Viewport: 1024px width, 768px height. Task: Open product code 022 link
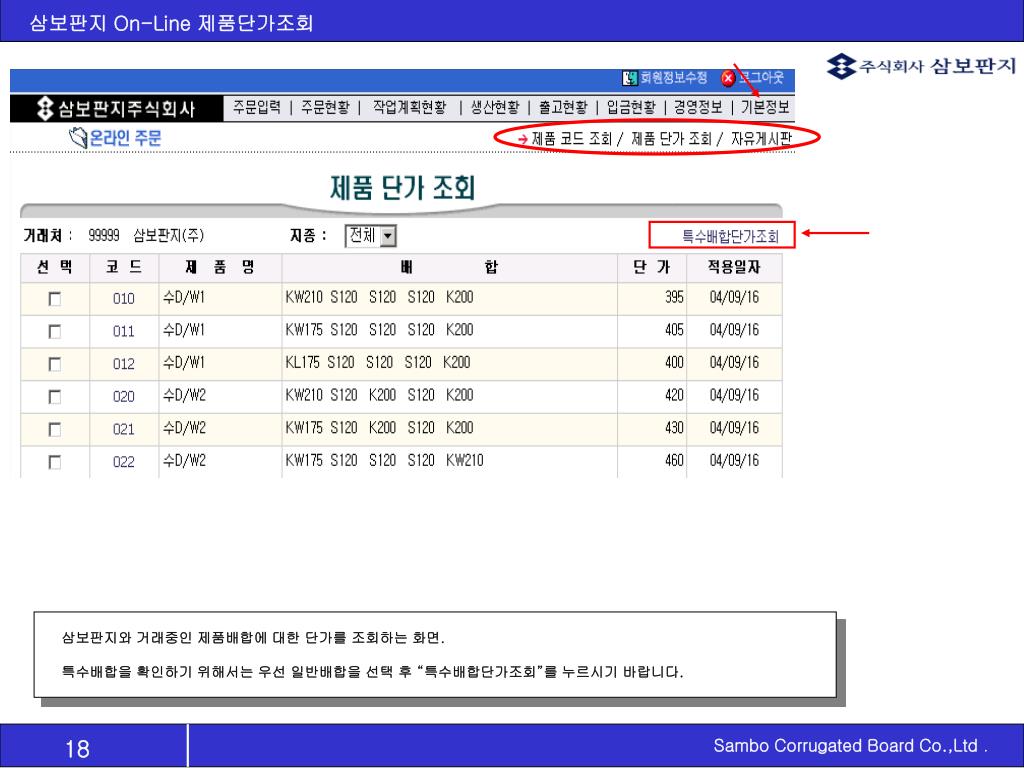pyautogui.click(x=123, y=462)
